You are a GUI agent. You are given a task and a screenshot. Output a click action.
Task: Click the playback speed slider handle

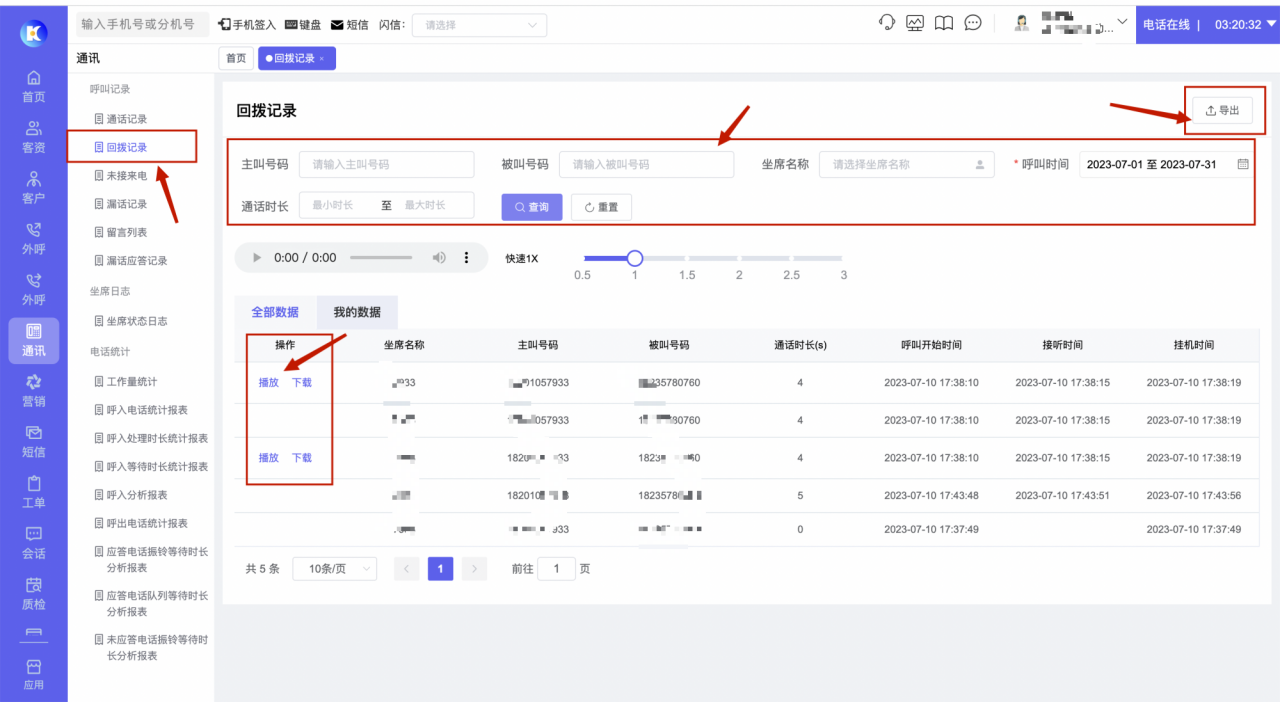(x=634, y=258)
